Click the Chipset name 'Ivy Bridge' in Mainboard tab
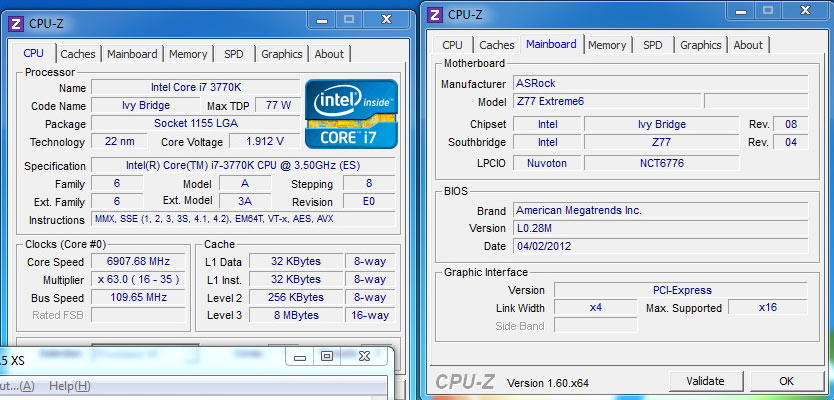834x400 pixels. pyautogui.click(x=662, y=124)
